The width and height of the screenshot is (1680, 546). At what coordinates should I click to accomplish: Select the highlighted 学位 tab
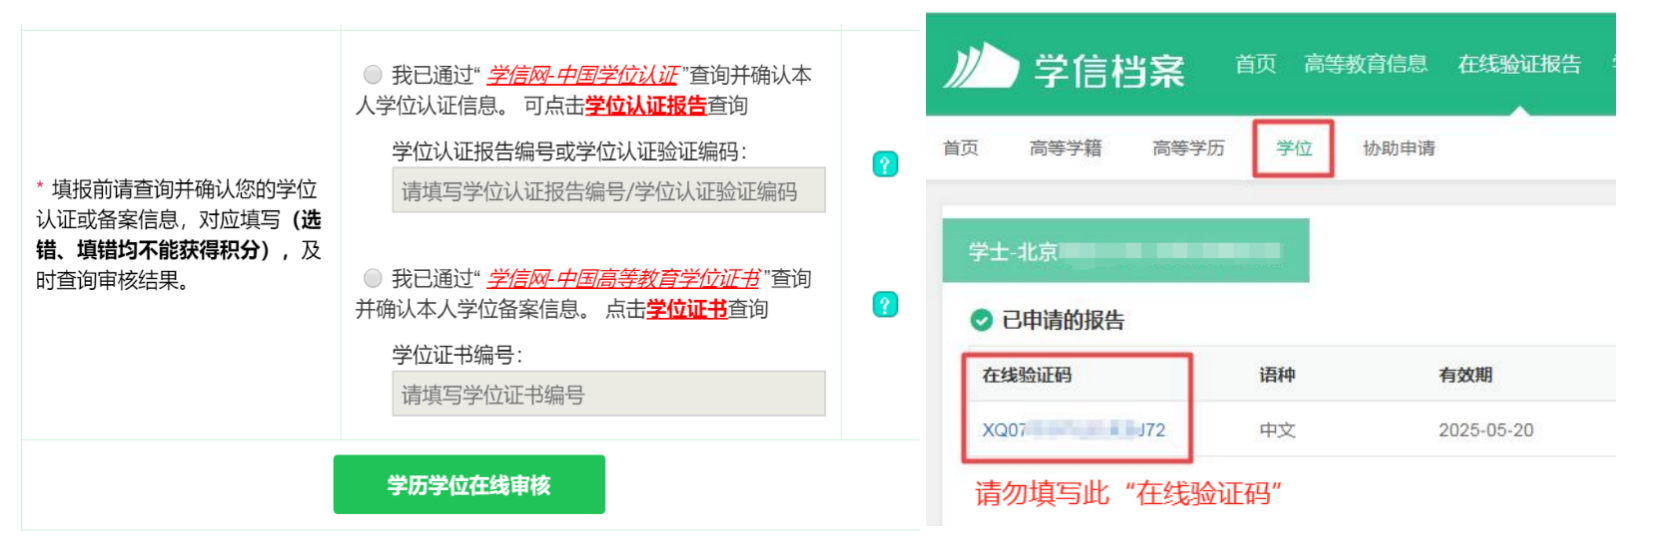pyautogui.click(x=1293, y=148)
